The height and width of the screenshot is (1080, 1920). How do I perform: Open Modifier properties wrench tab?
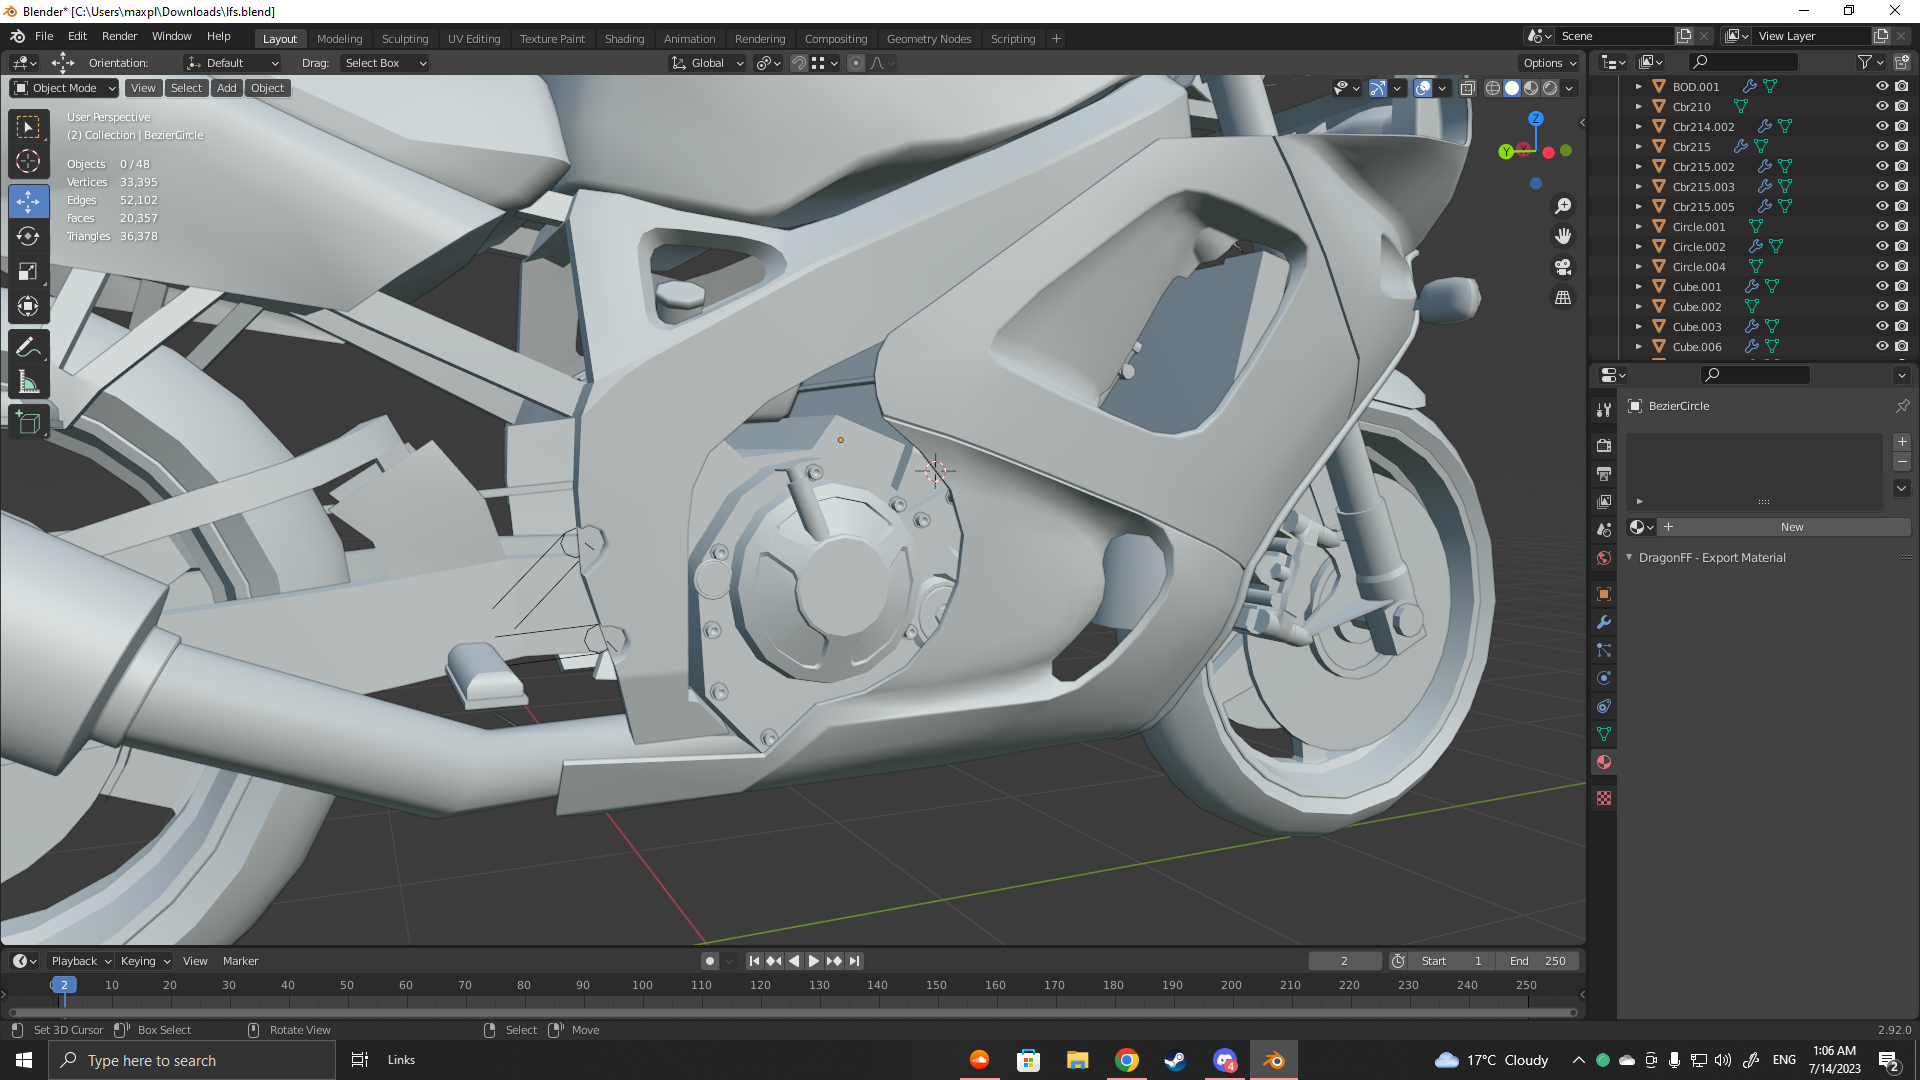(1604, 622)
